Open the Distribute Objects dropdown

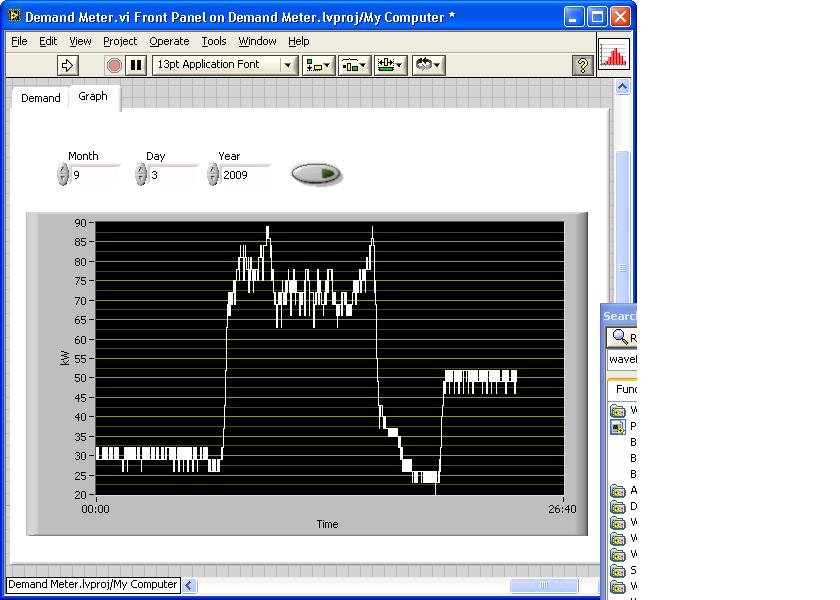point(354,65)
